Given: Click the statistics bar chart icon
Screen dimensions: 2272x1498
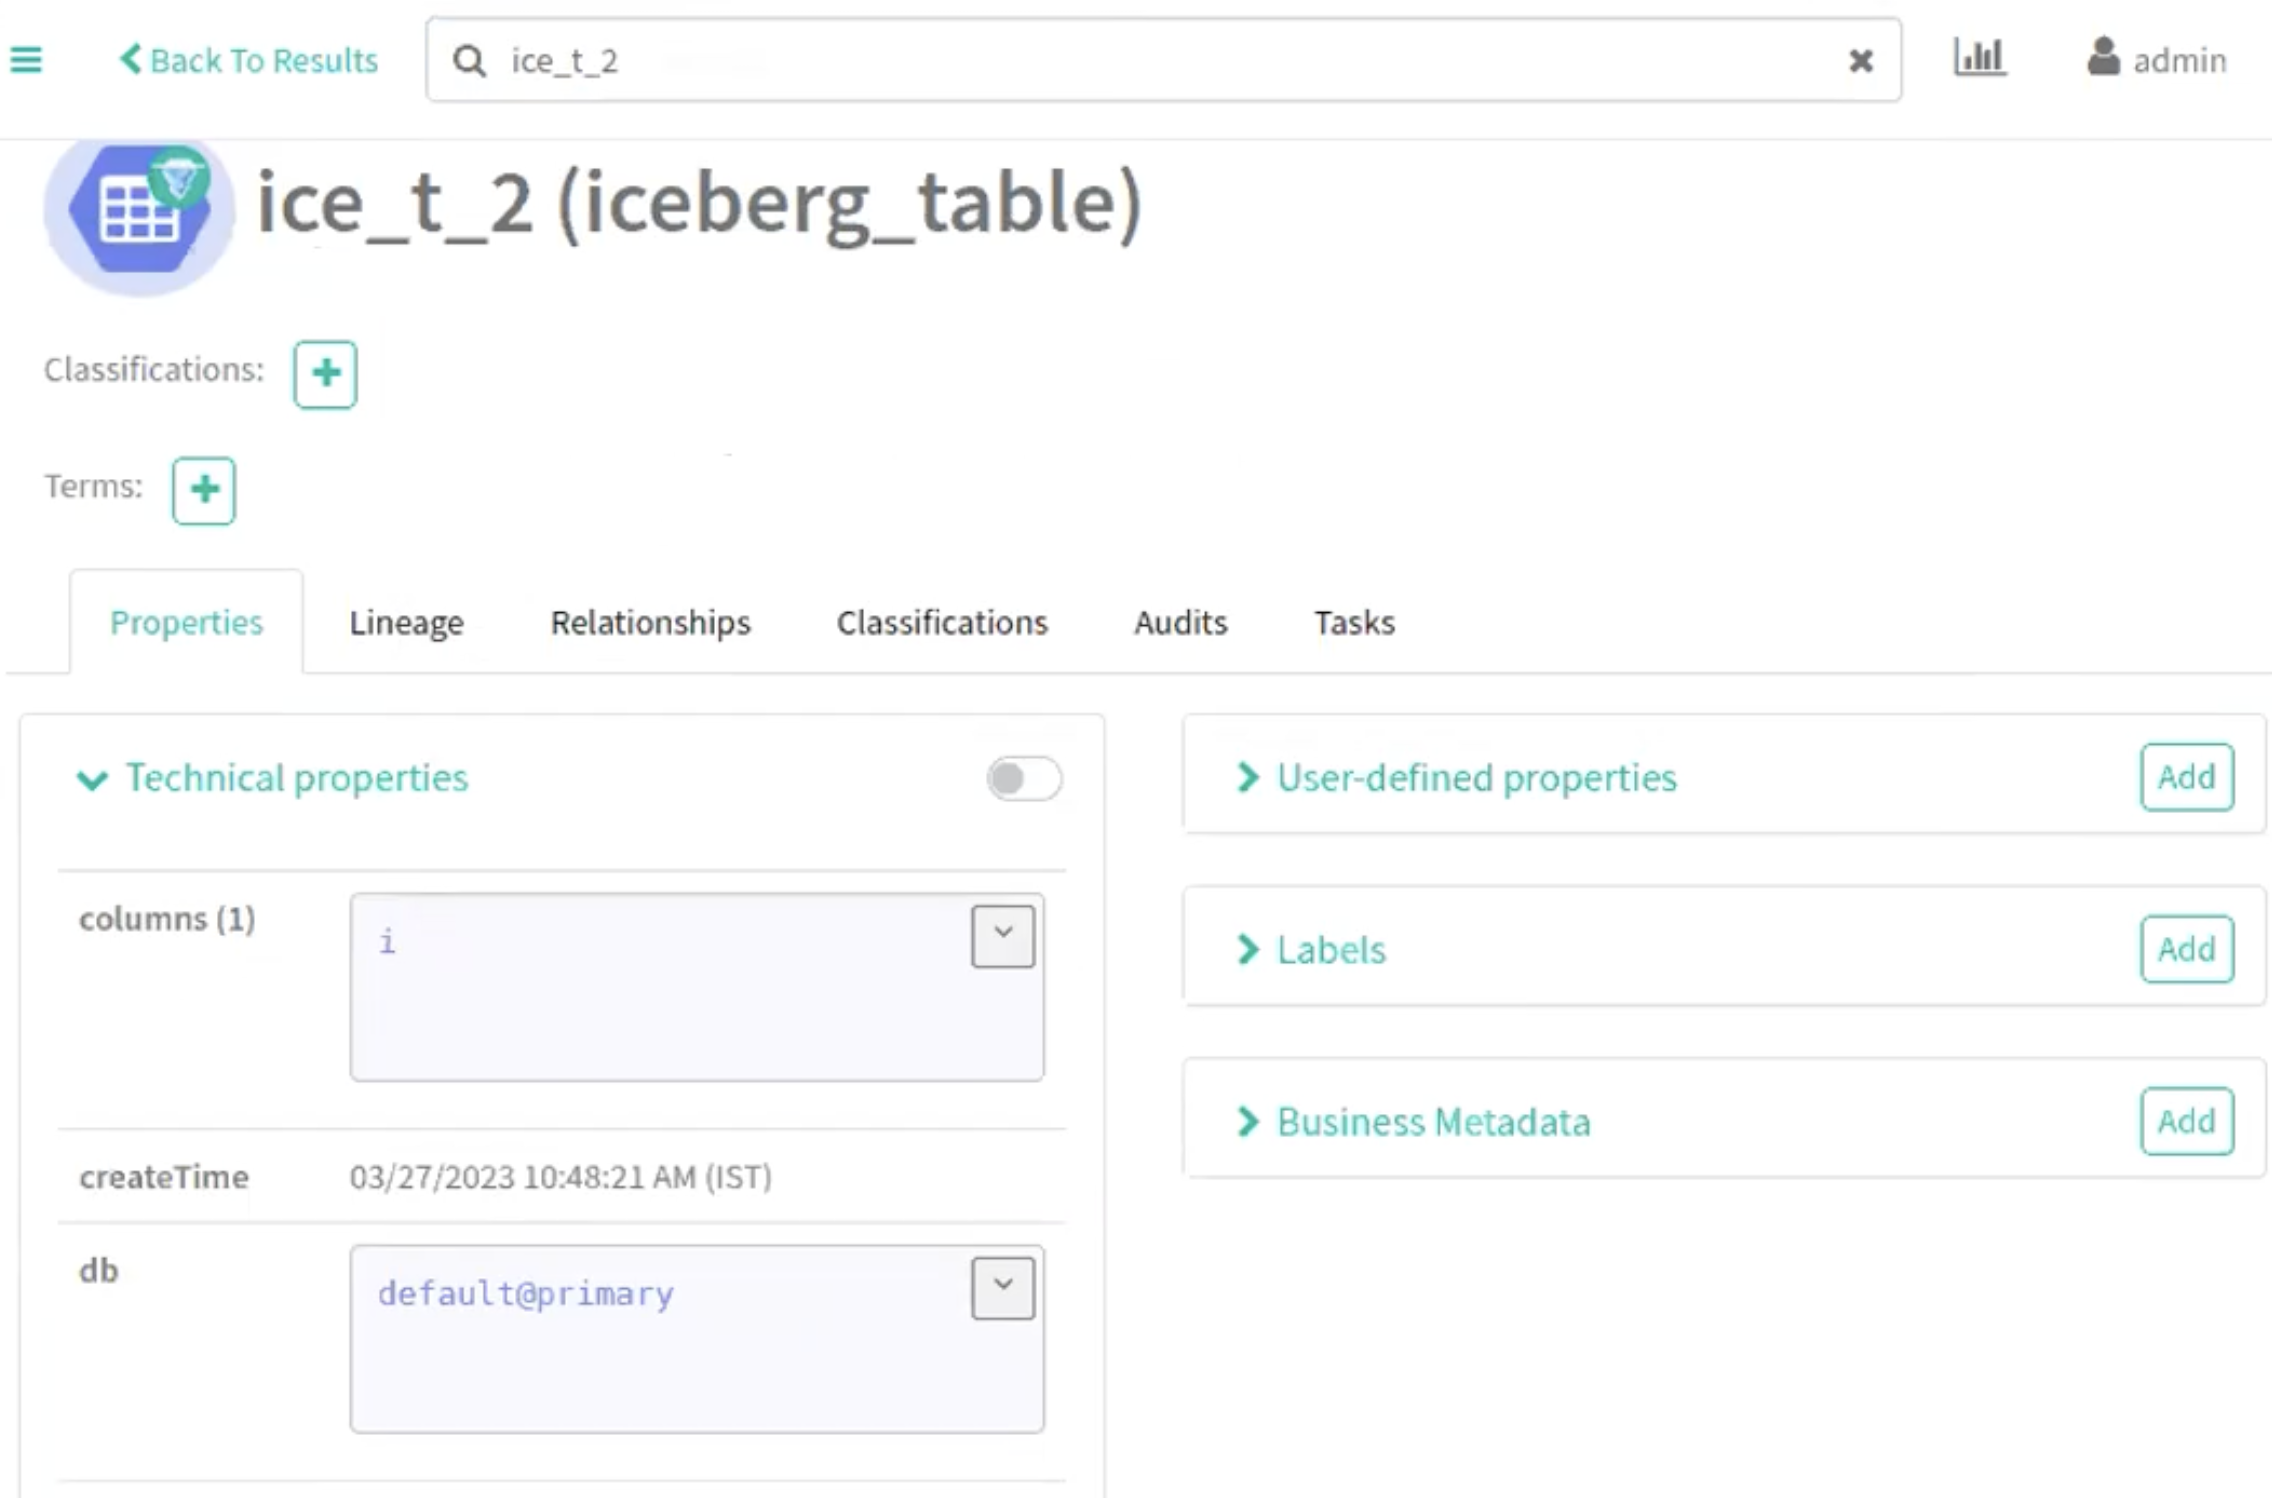Looking at the screenshot, I should pyautogui.click(x=1978, y=58).
